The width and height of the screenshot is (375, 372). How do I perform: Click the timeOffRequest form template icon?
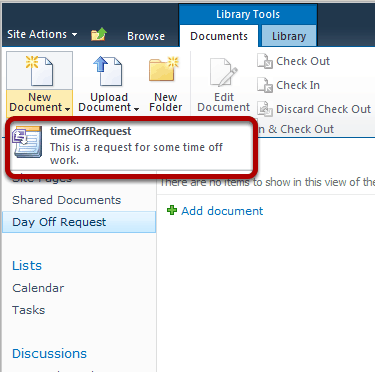27,142
